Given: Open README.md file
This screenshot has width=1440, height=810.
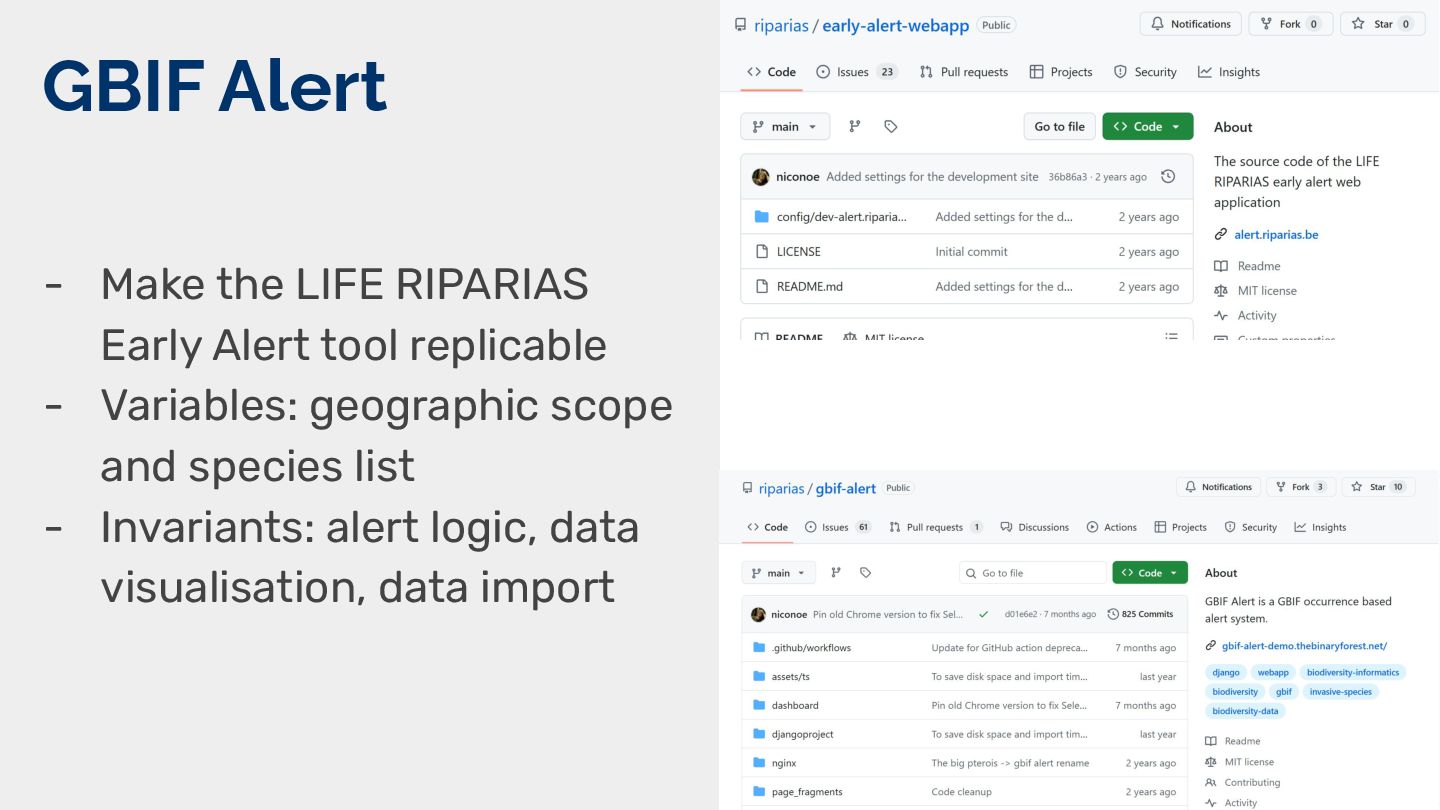Looking at the screenshot, I should tap(810, 287).
